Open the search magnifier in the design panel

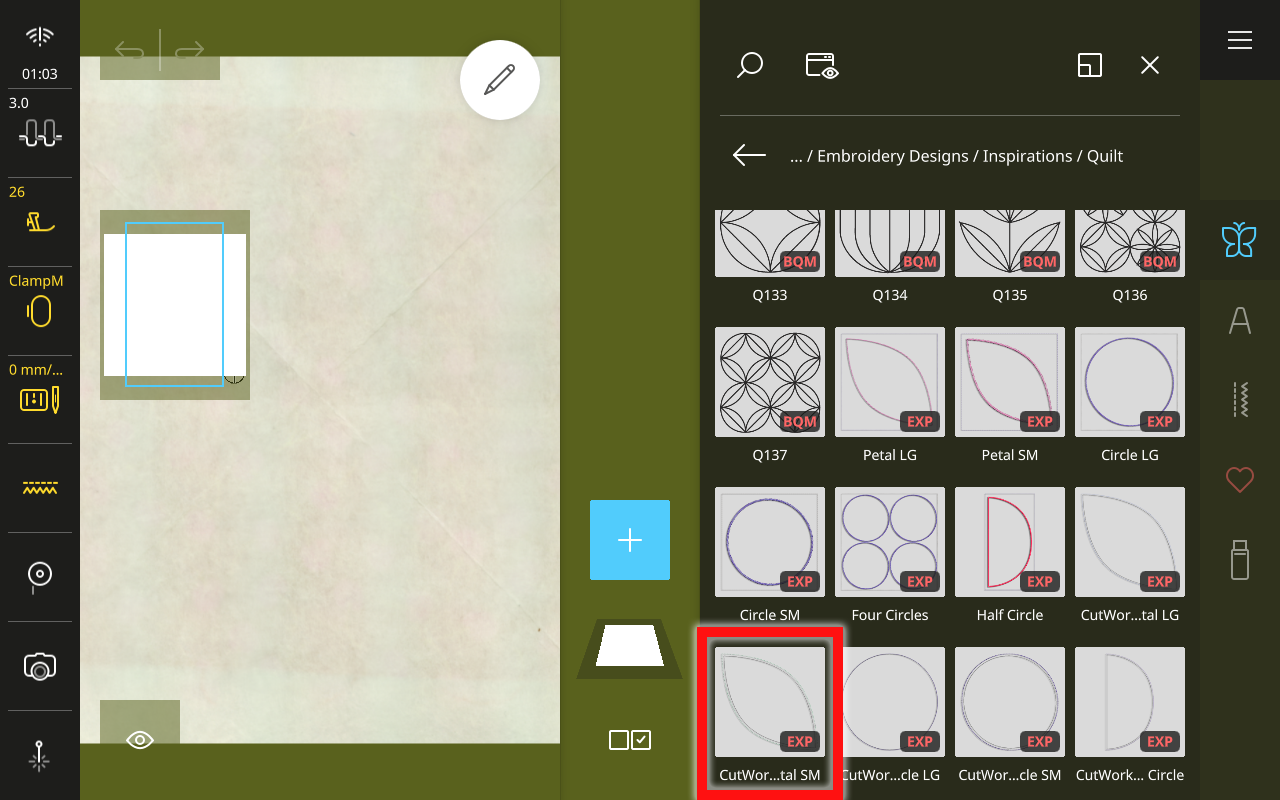pos(750,65)
